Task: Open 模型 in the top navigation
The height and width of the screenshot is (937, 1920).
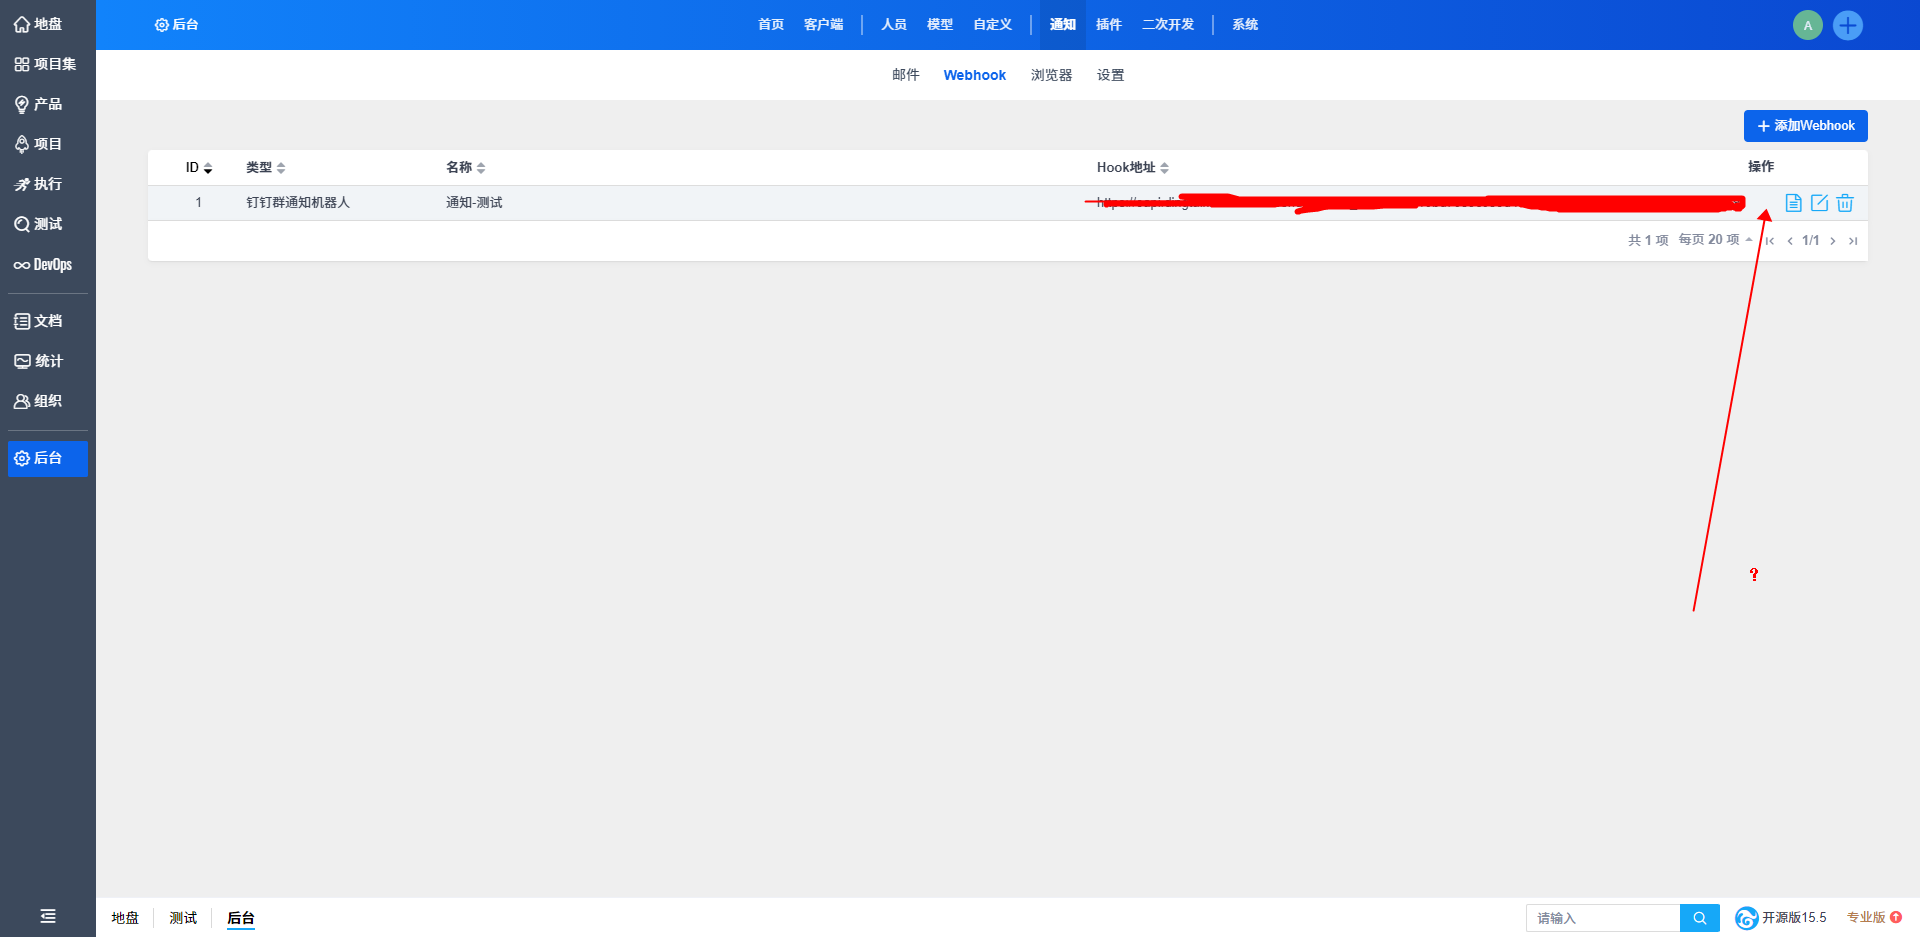Action: point(940,25)
